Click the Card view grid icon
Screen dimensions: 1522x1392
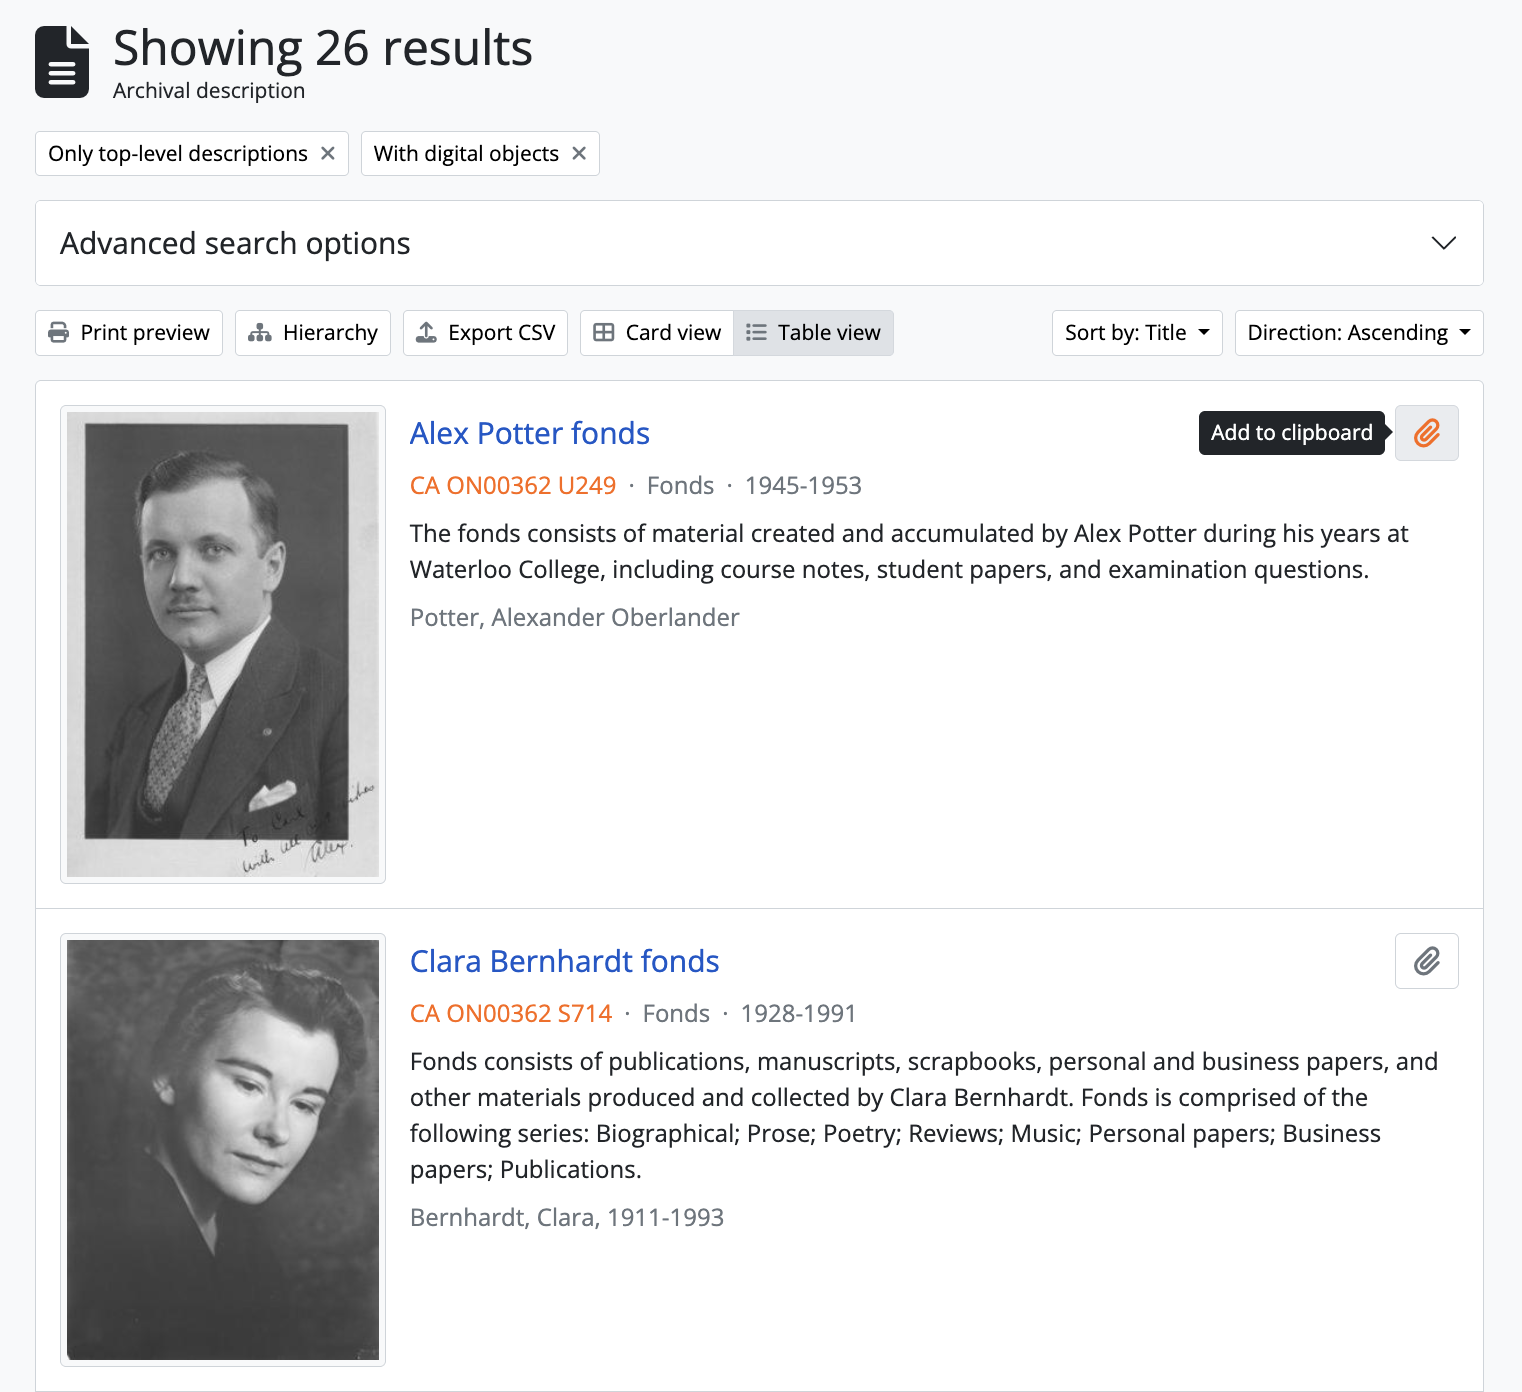click(604, 333)
